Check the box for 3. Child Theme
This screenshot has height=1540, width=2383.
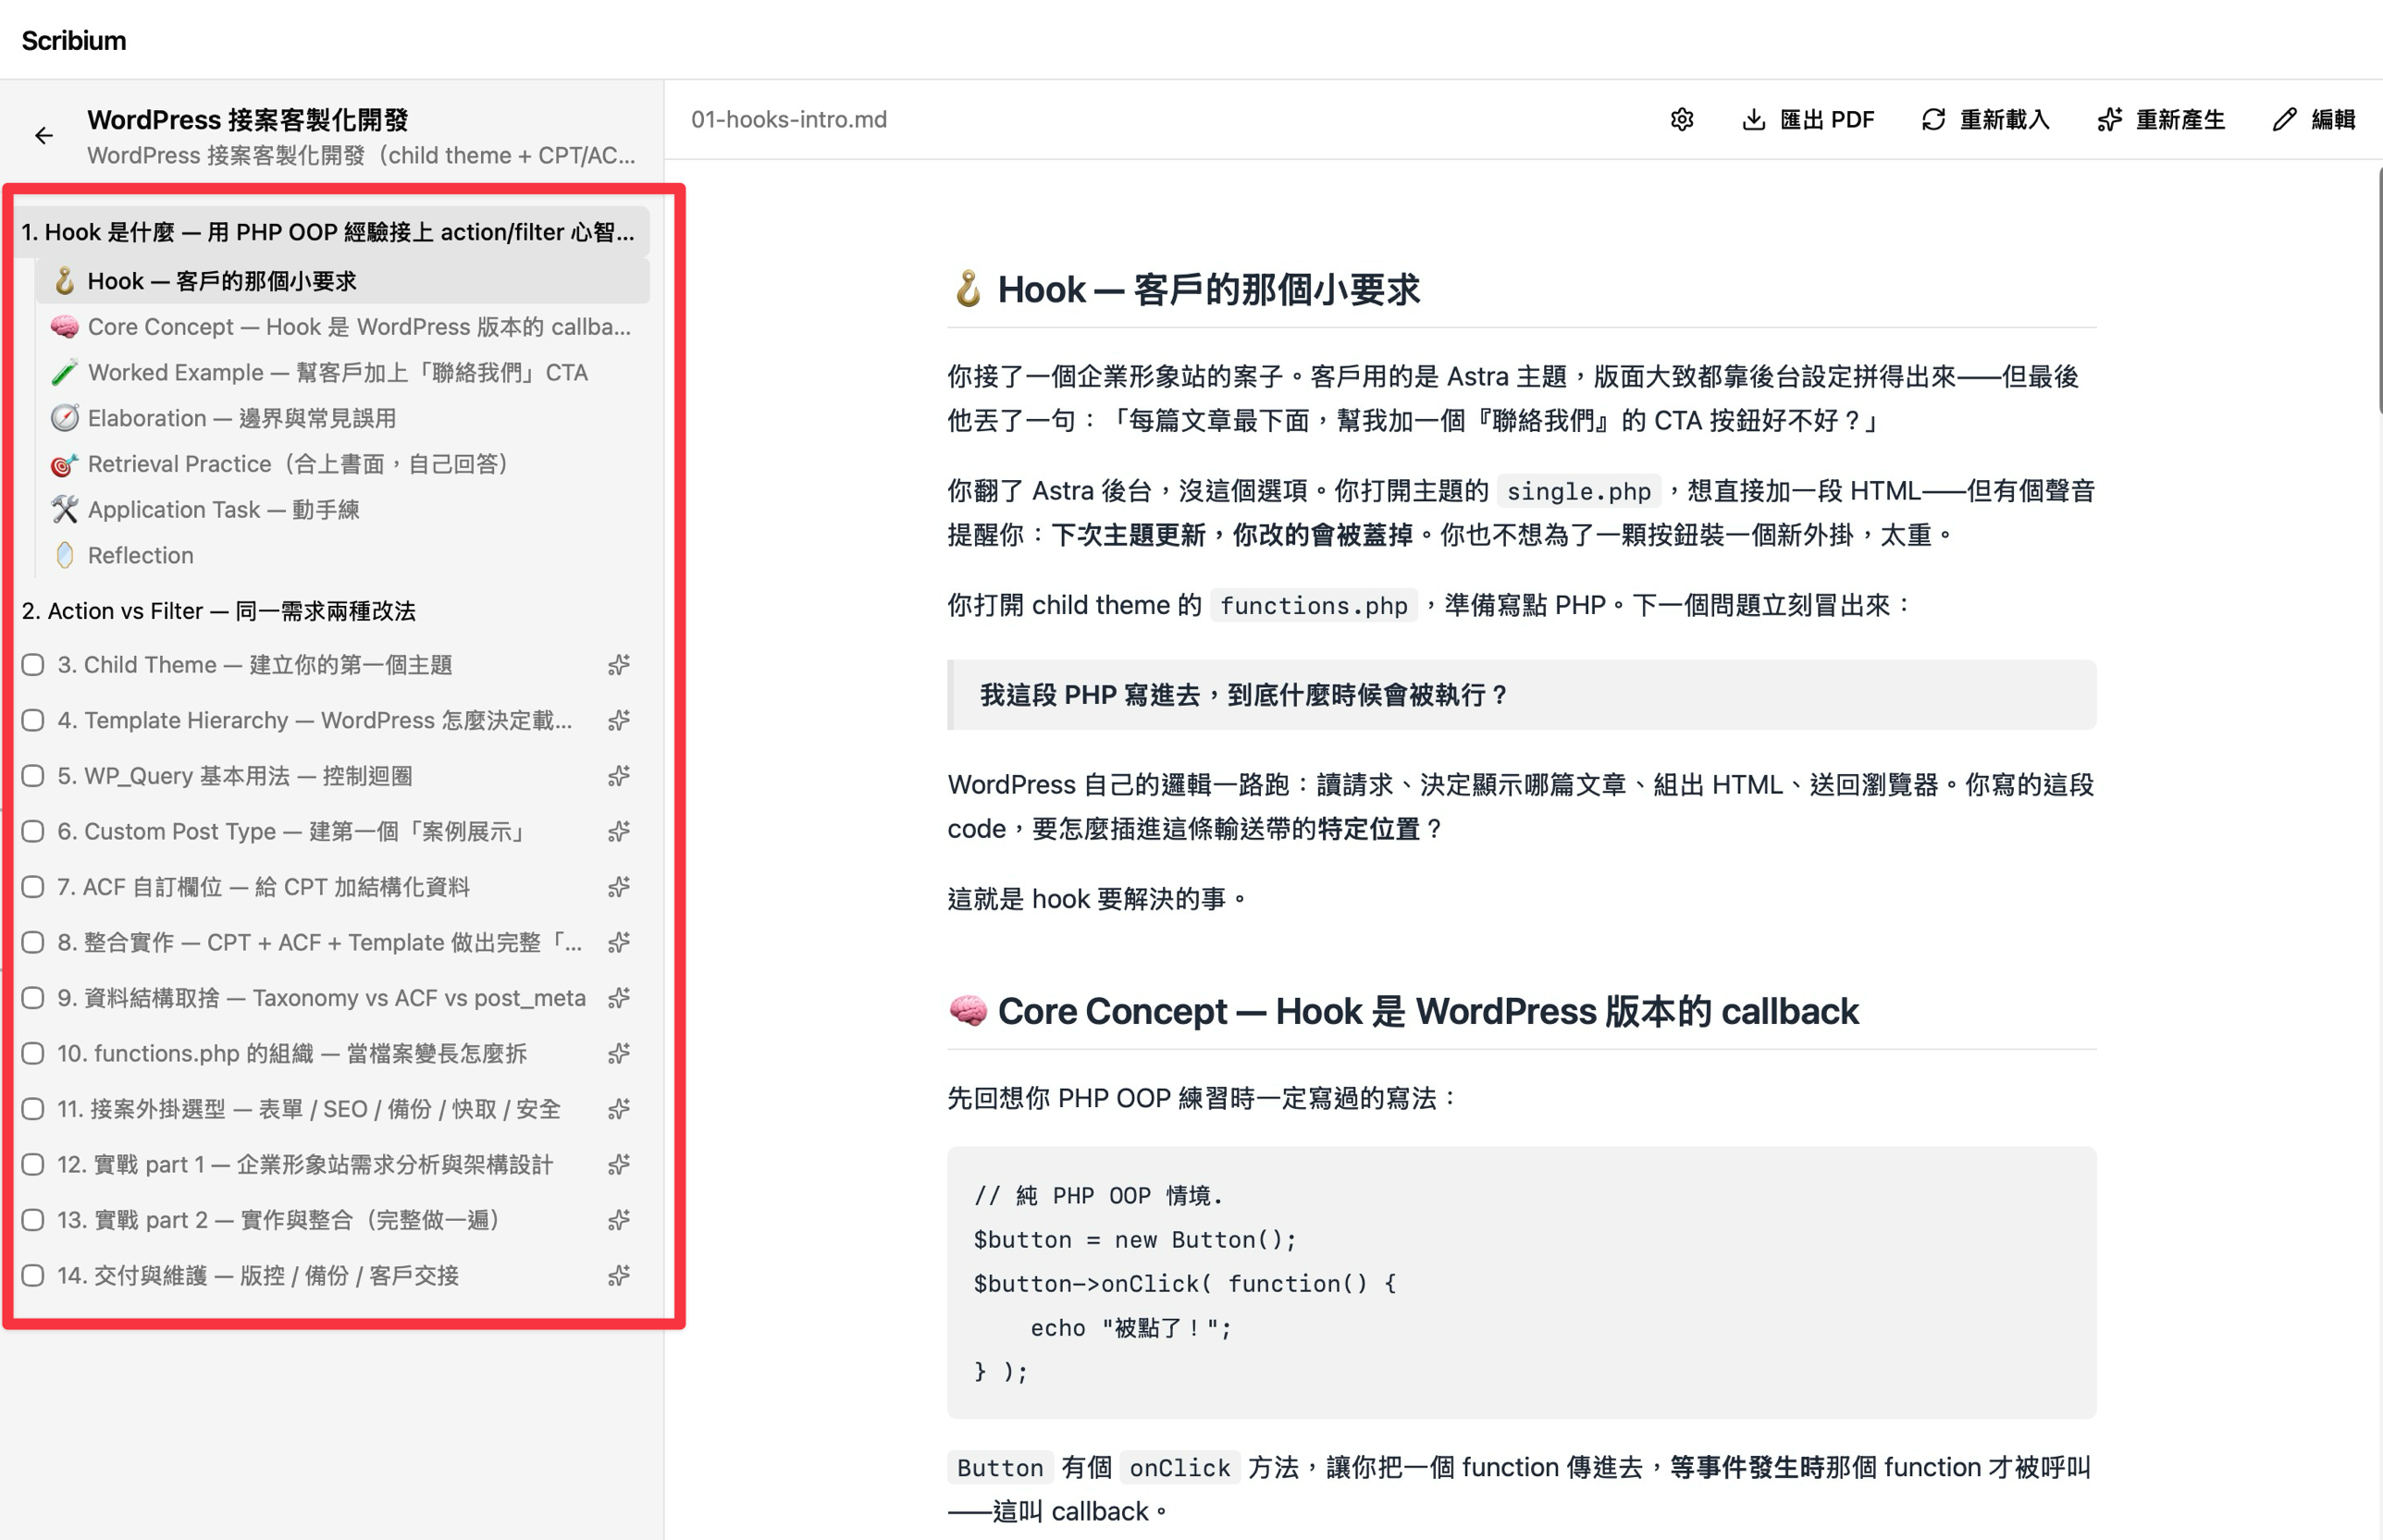click(x=33, y=665)
